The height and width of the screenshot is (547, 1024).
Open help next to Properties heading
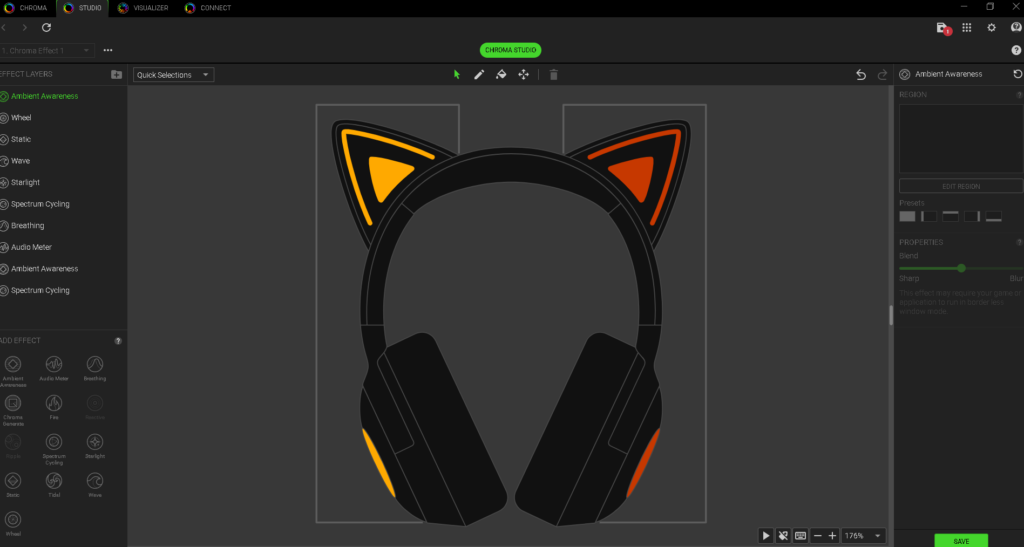click(1019, 242)
